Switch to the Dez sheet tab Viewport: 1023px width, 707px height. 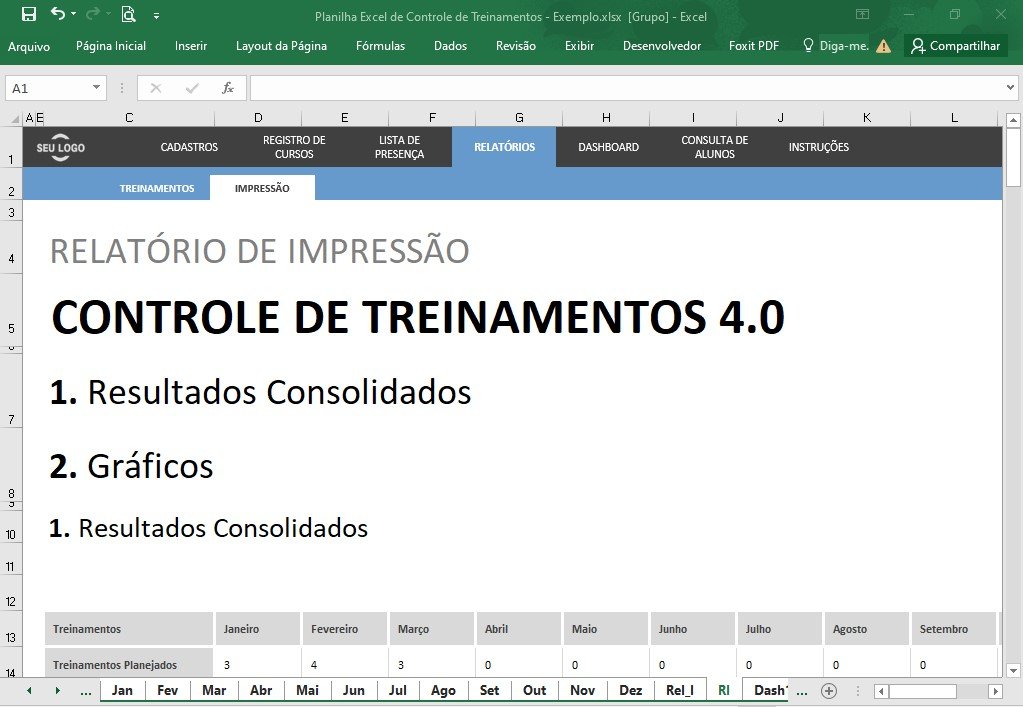[630, 691]
